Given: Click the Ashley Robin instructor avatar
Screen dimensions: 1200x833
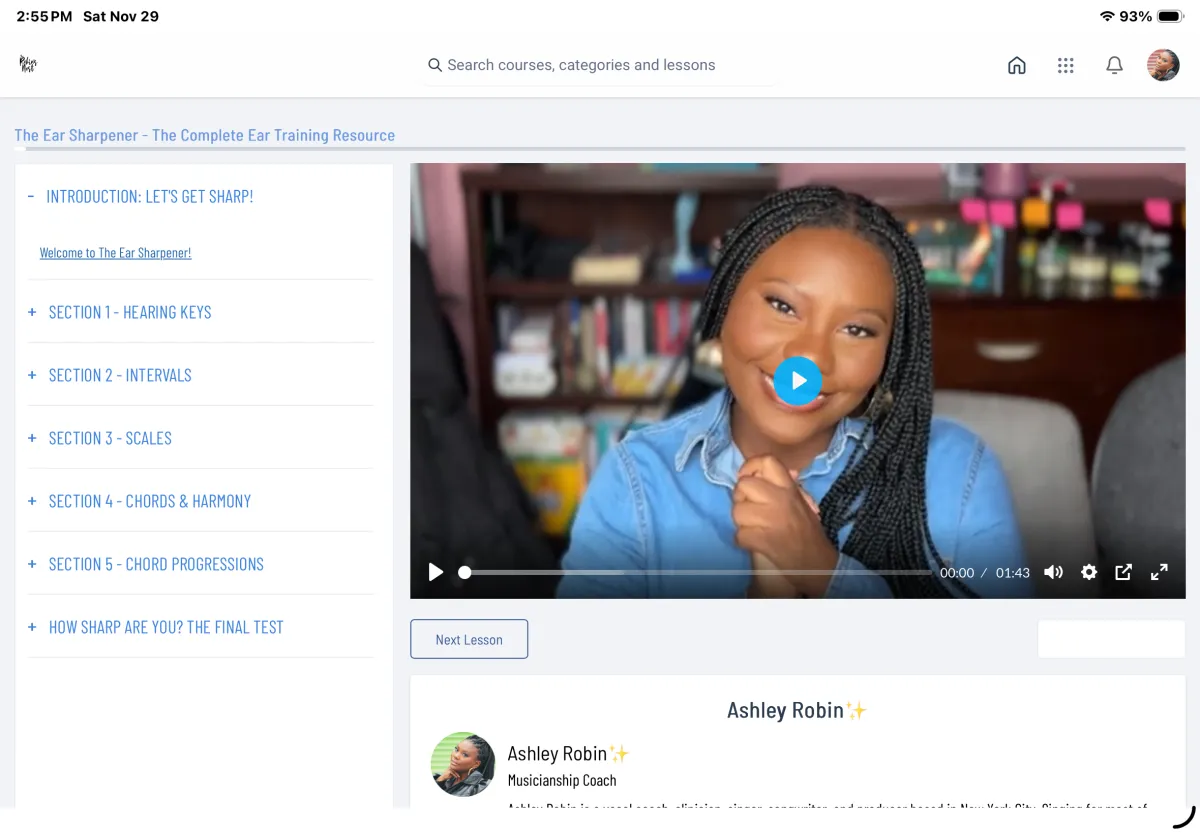Looking at the screenshot, I should 463,764.
